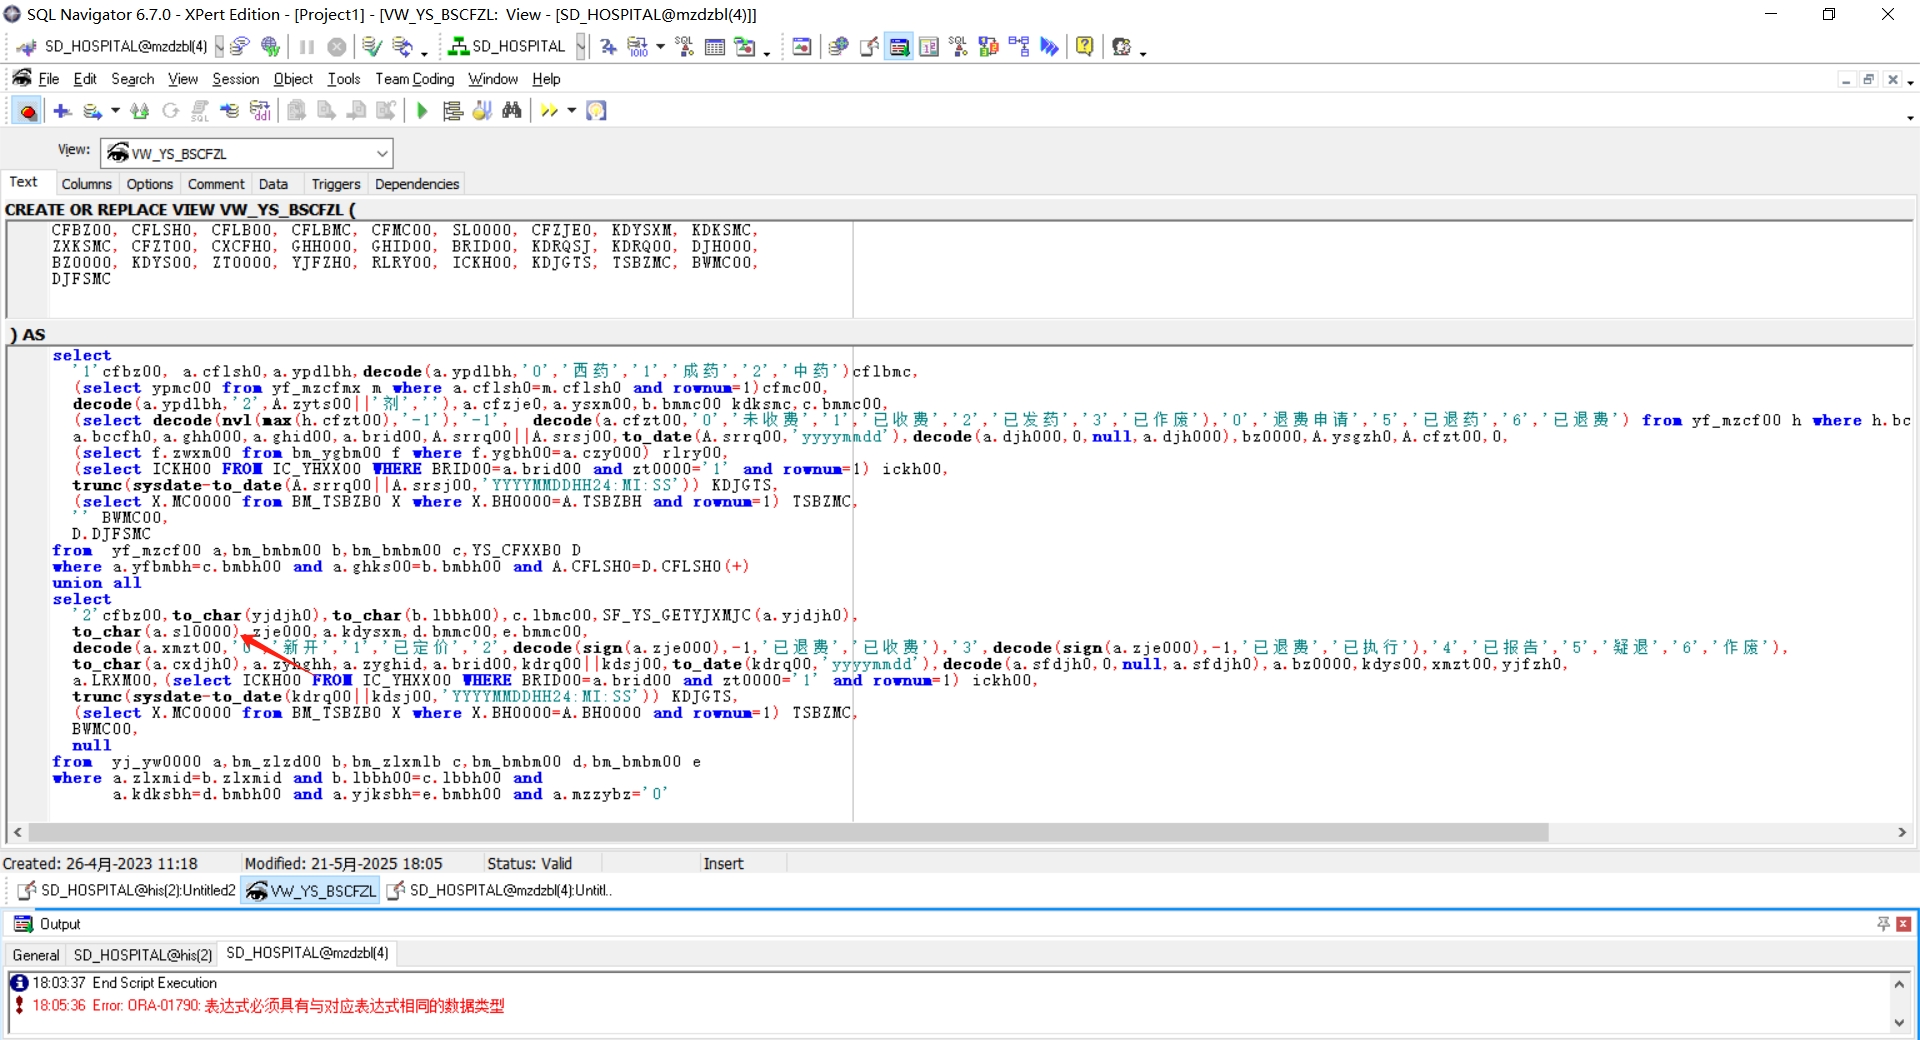Click the lightbulb icon in the view toolbar
This screenshot has width=1920, height=1040.
[596, 111]
